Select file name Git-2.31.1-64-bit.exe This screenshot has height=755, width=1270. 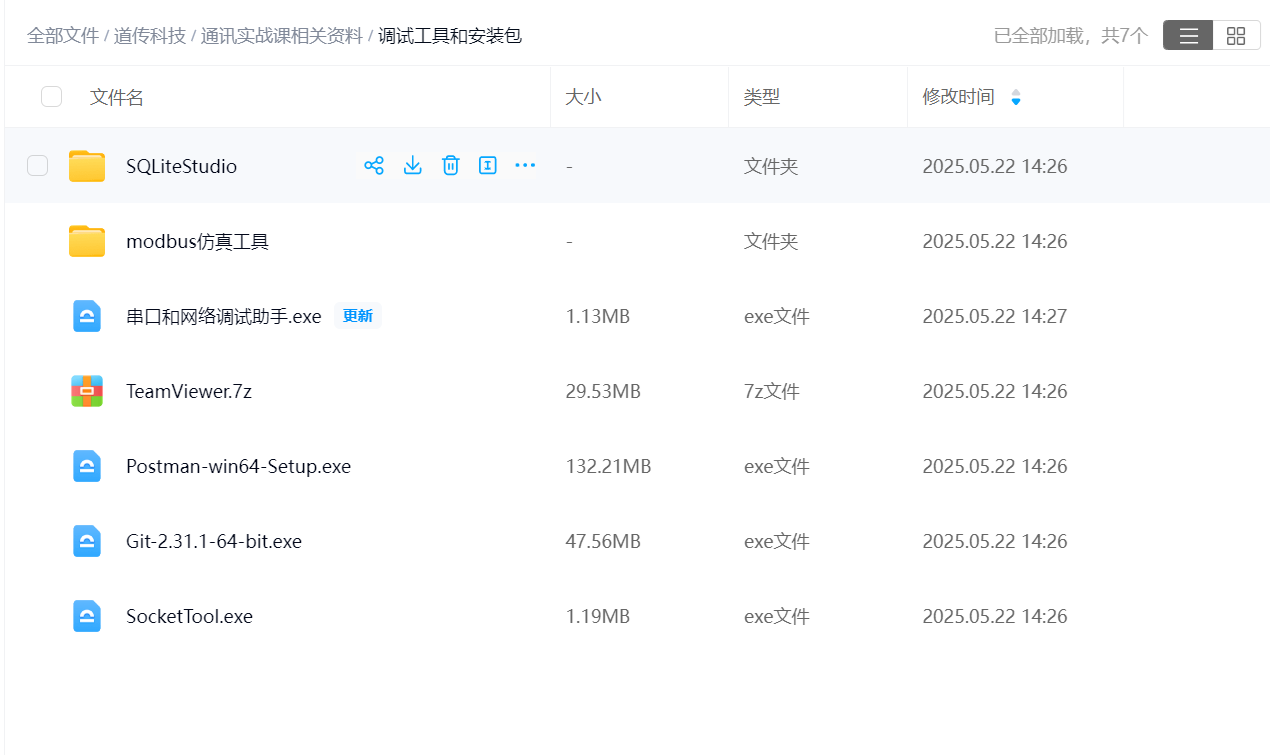tap(214, 541)
